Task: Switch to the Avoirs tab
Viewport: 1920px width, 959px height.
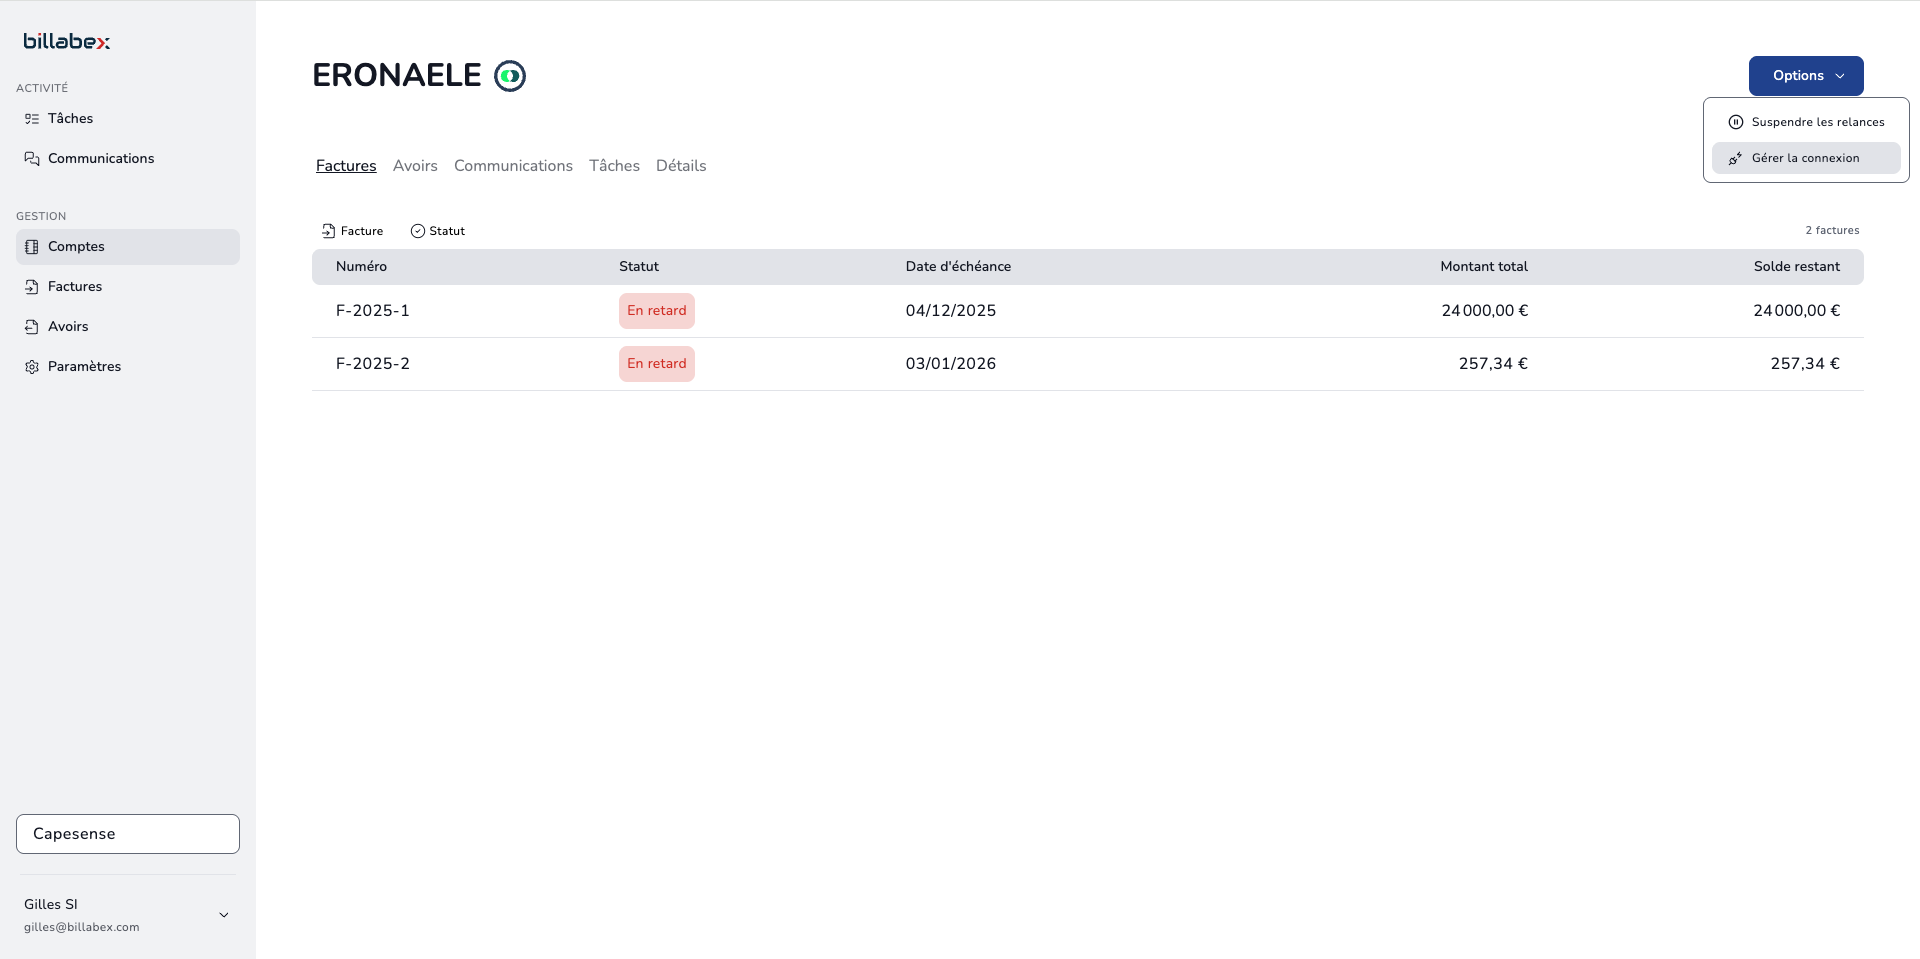Action: coord(415,166)
